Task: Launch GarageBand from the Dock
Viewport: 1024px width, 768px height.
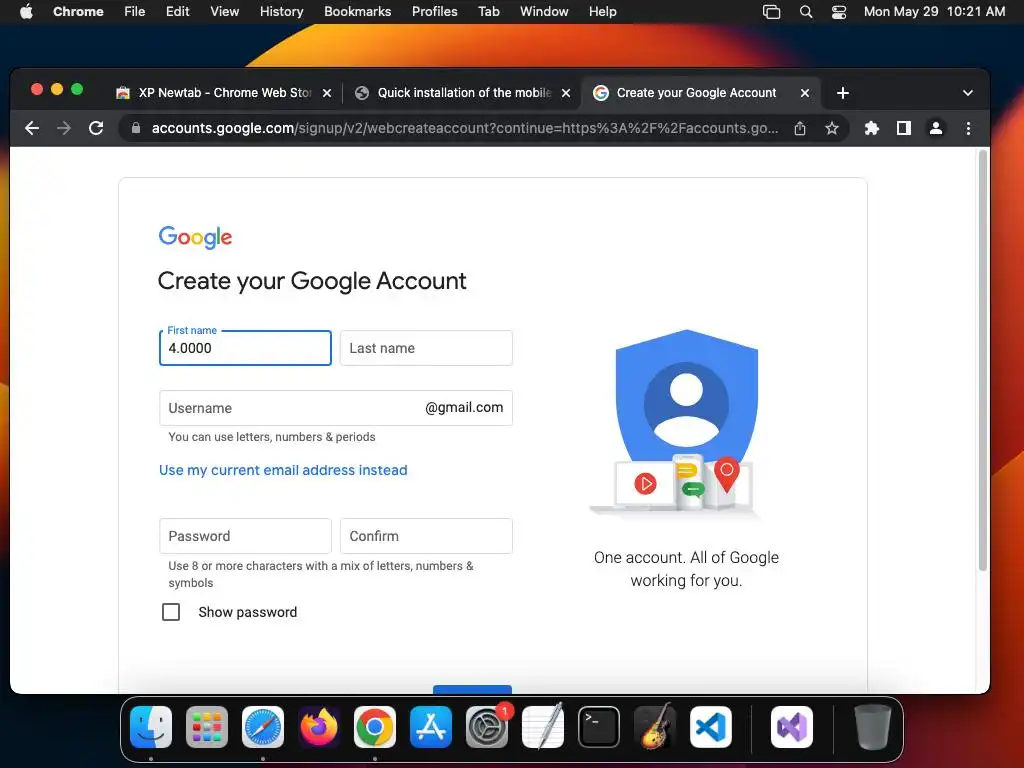Action: pos(655,727)
